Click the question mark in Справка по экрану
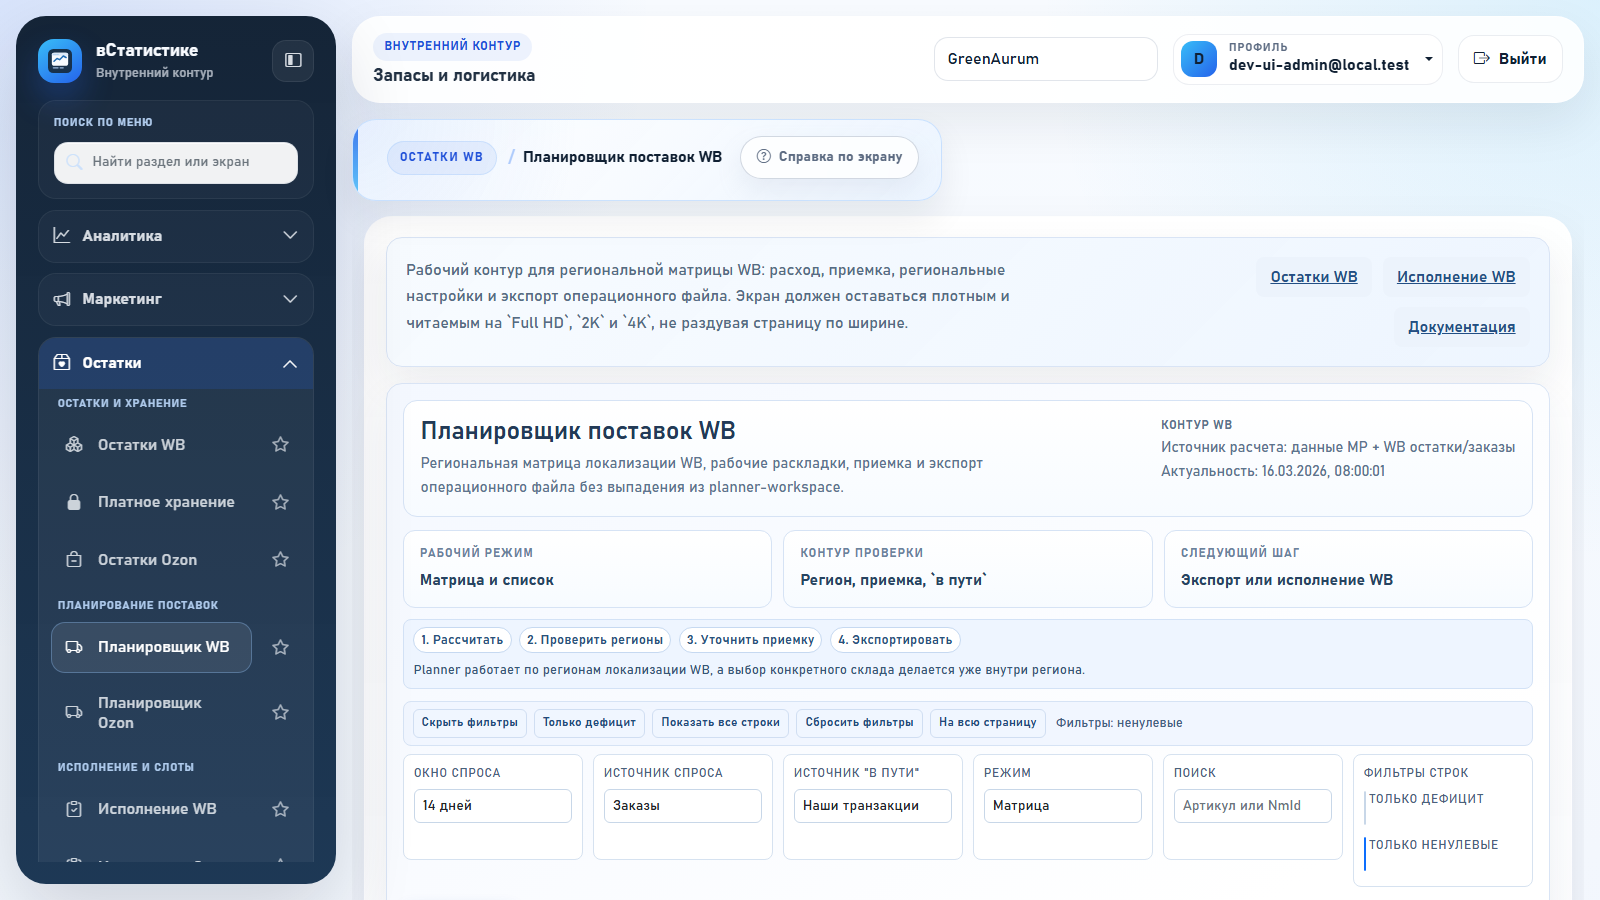Image resolution: width=1600 pixels, height=900 pixels. point(763,156)
